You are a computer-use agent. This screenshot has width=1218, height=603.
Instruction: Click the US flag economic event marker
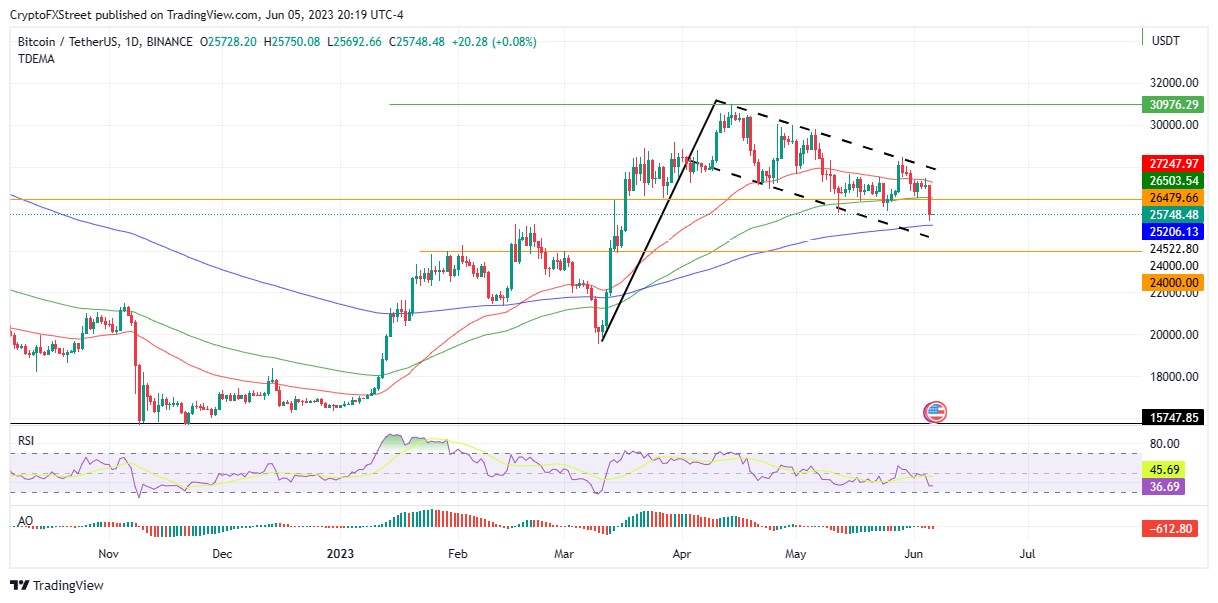936,411
